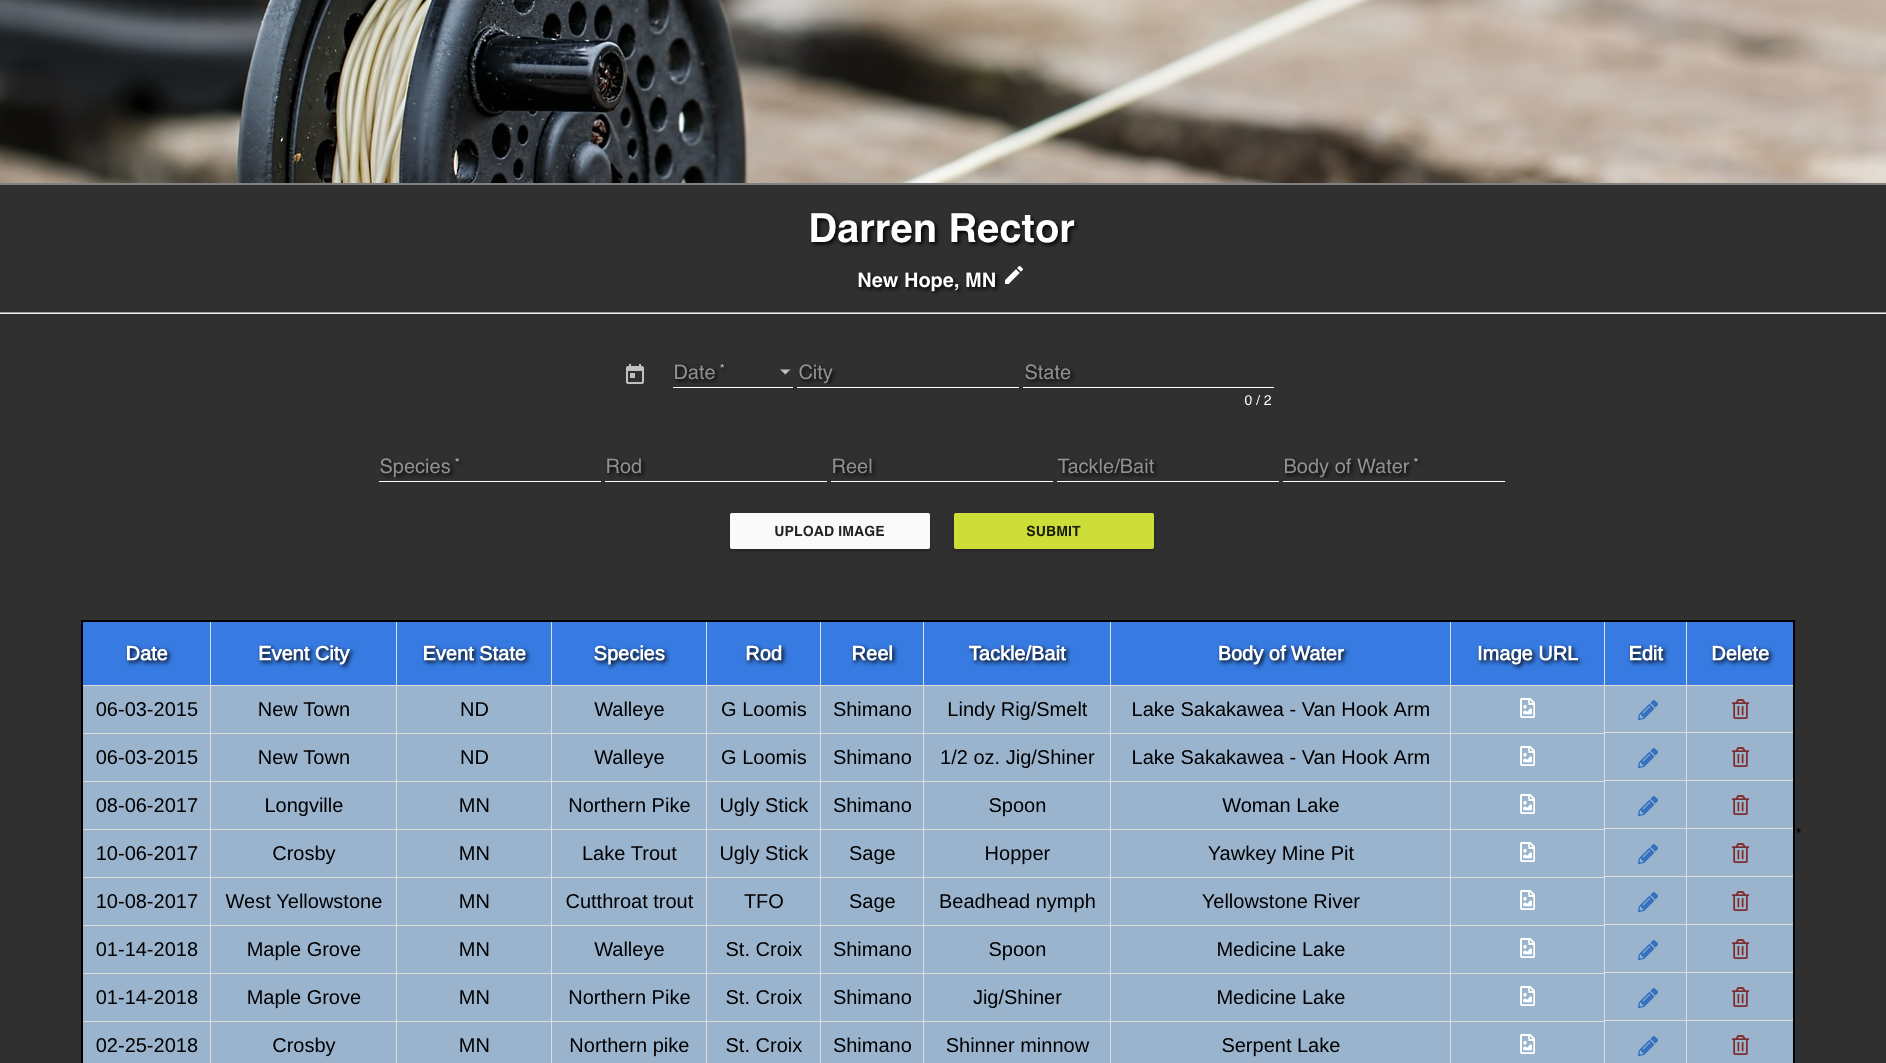View image for Lindy Rig/Smelt row
The width and height of the screenshot is (1886, 1063).
[x=1527, y=708]
